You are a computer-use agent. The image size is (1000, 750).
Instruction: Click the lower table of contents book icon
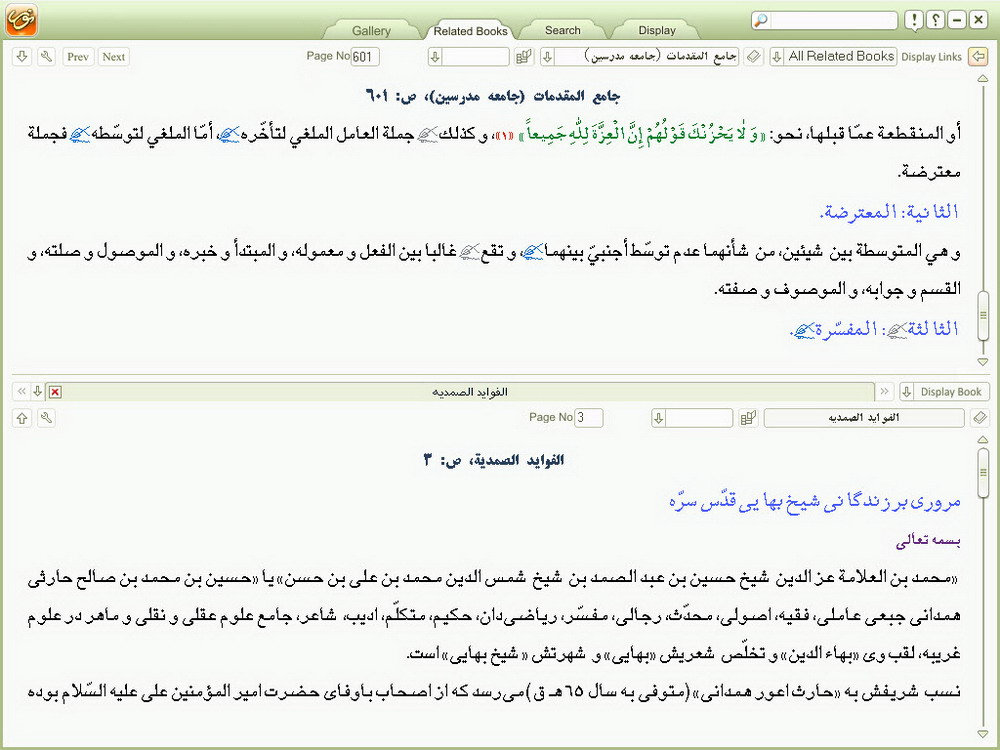748,418
